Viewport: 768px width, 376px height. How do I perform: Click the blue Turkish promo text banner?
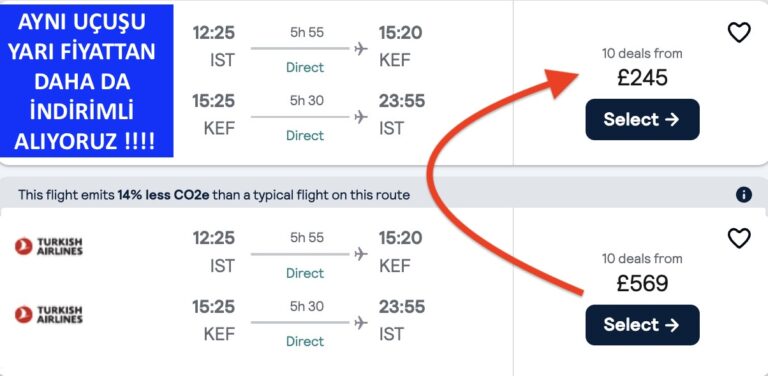[x=87, y=81]
